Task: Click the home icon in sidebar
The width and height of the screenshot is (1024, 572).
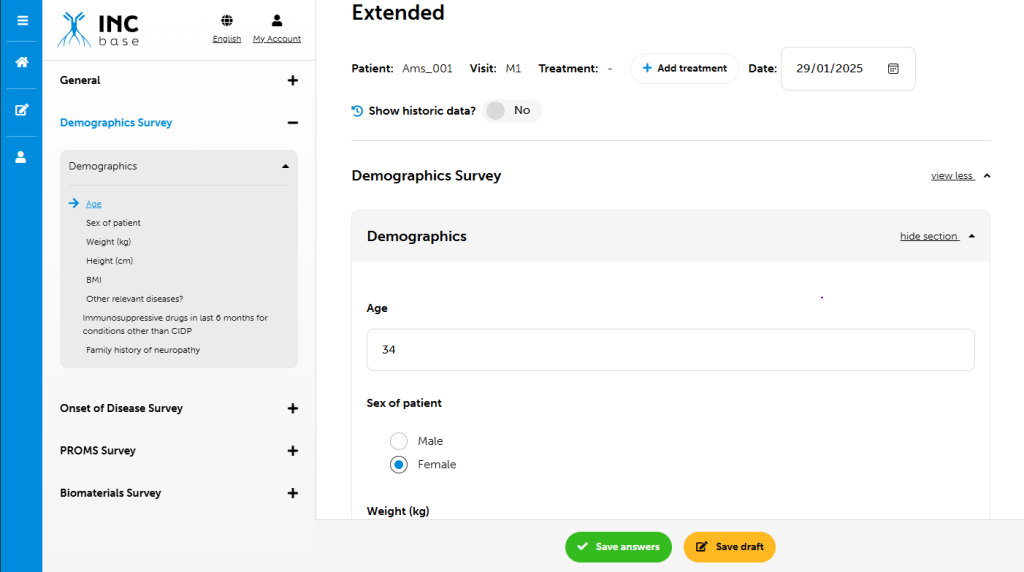Action: click(x=22, y=62)
